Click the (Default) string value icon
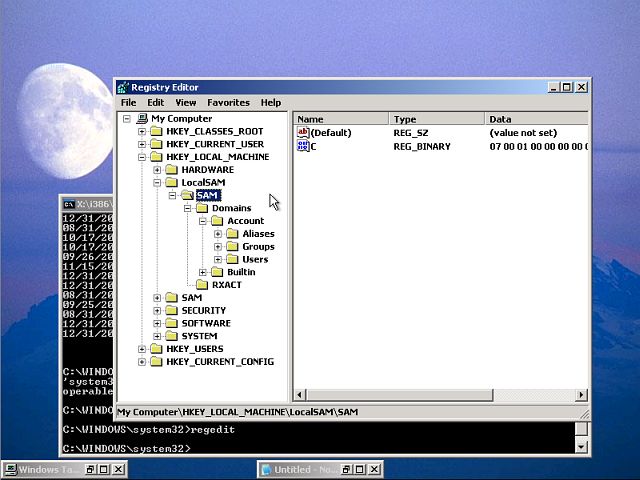Screen dimensions: 640x480 click(x=303, y=132)
